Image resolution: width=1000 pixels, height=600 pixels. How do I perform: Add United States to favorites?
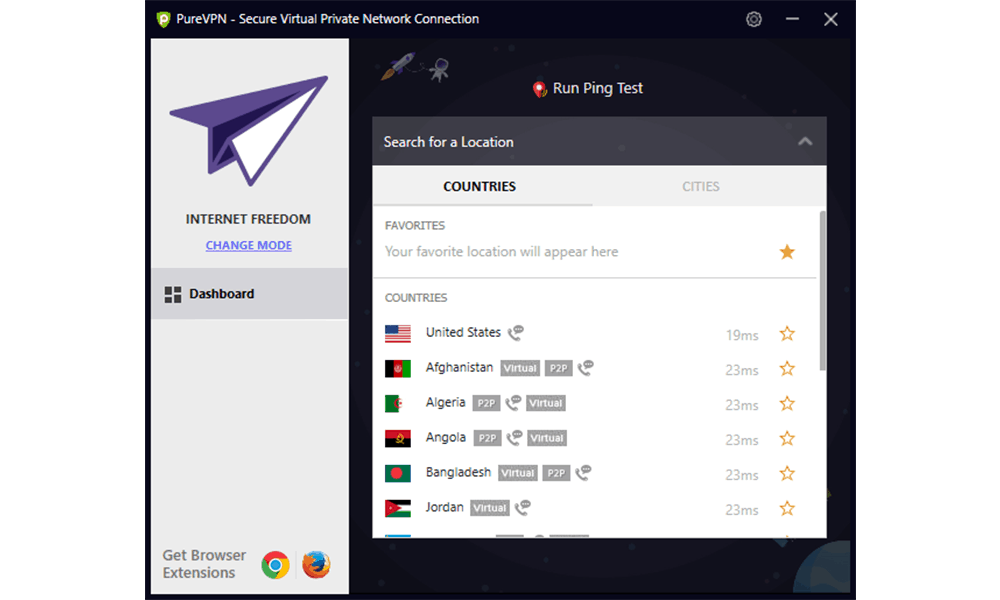click(787, 333)
